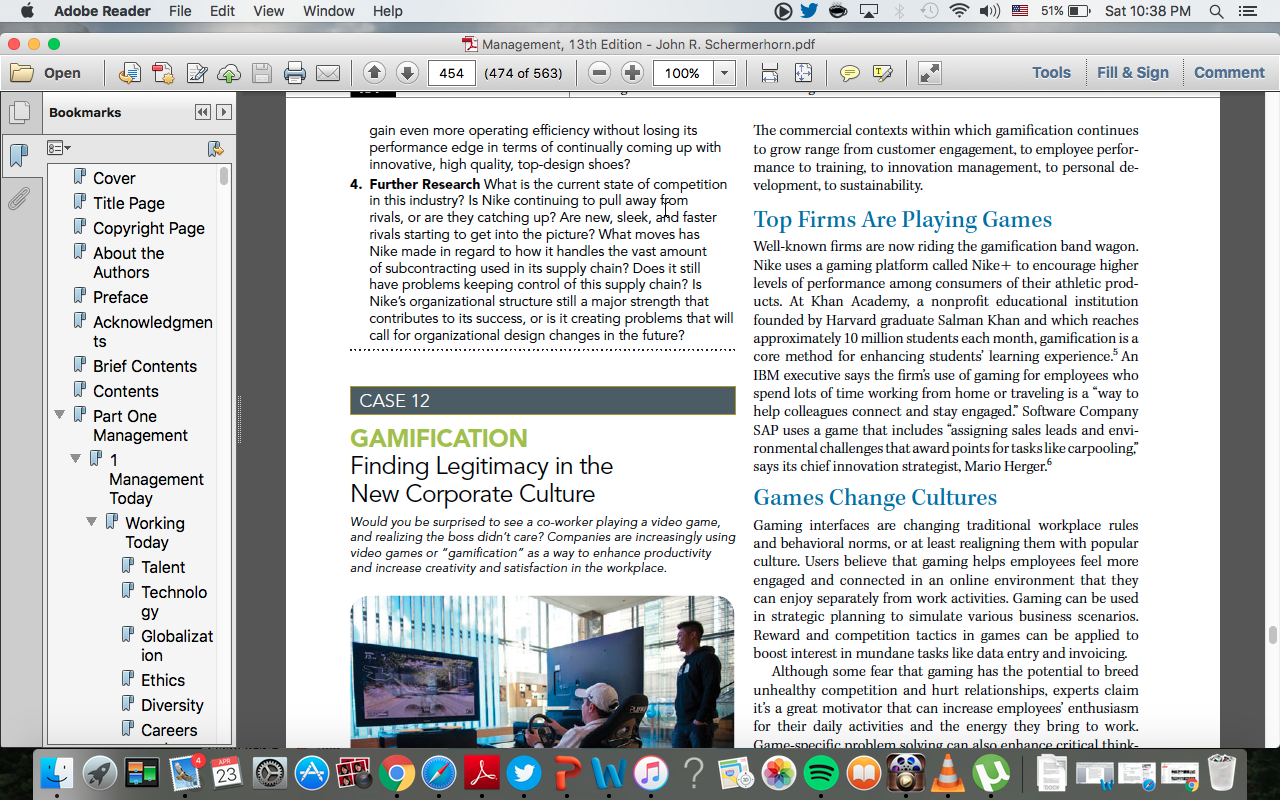
Task: Open the Fill & Sign pane
Action: (x=1132, y=73)
